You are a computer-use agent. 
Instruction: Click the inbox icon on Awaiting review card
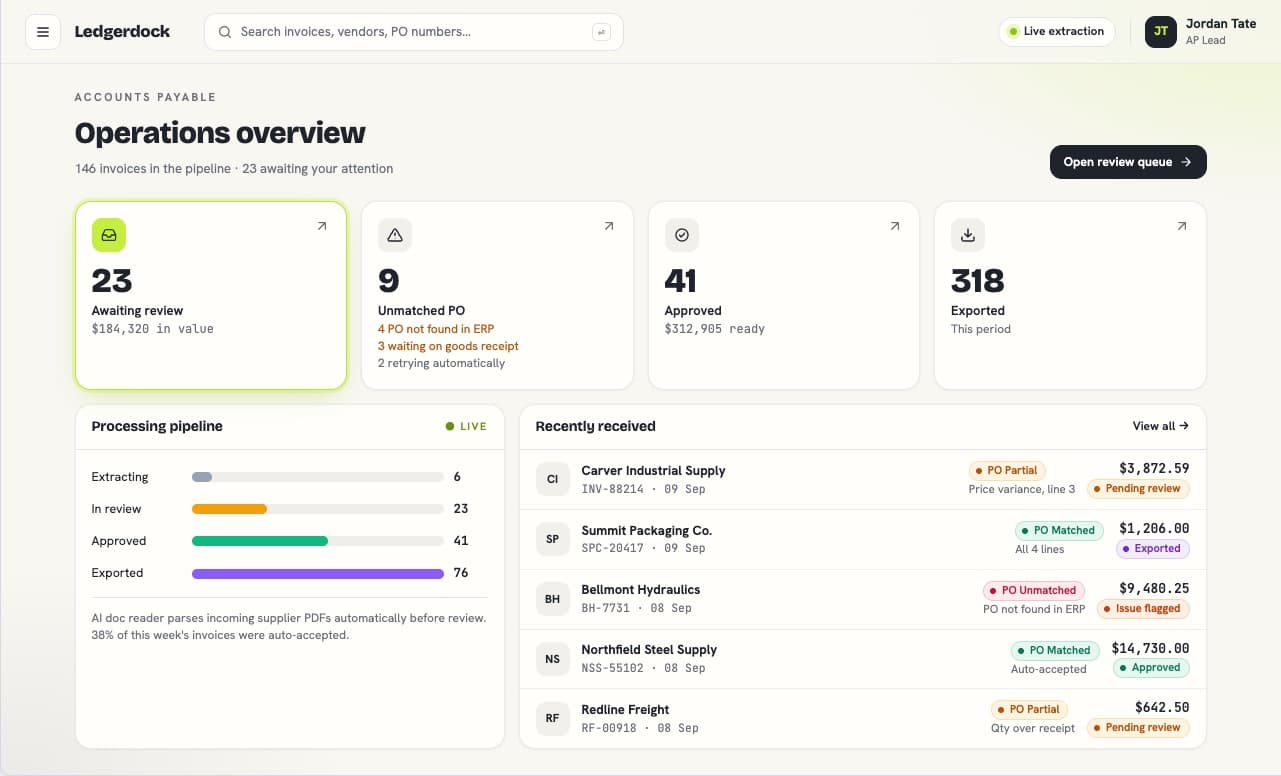tap(109, 235)
